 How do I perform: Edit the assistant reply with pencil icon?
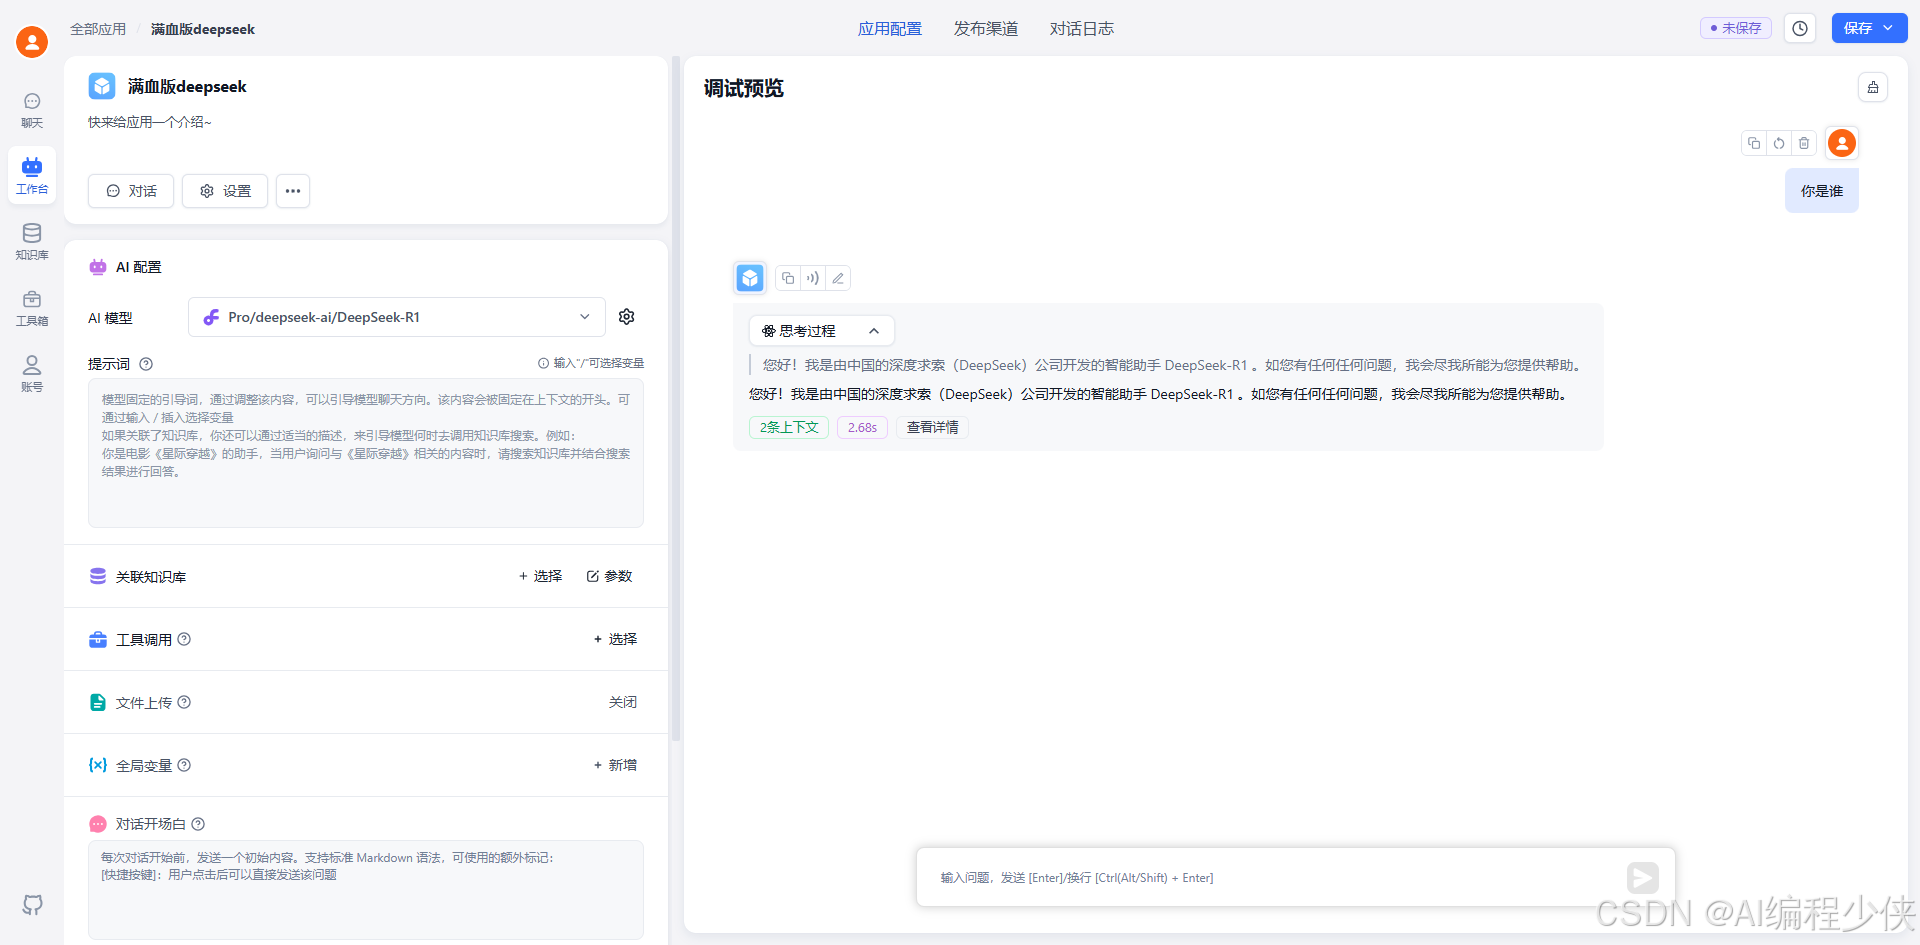click(x=838, y=278)
